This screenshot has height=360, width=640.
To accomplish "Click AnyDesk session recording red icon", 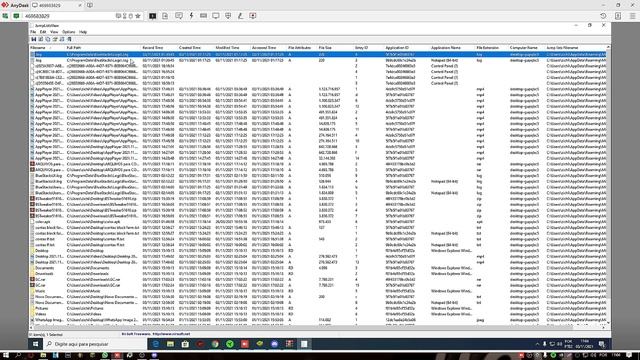I will 253,16.
